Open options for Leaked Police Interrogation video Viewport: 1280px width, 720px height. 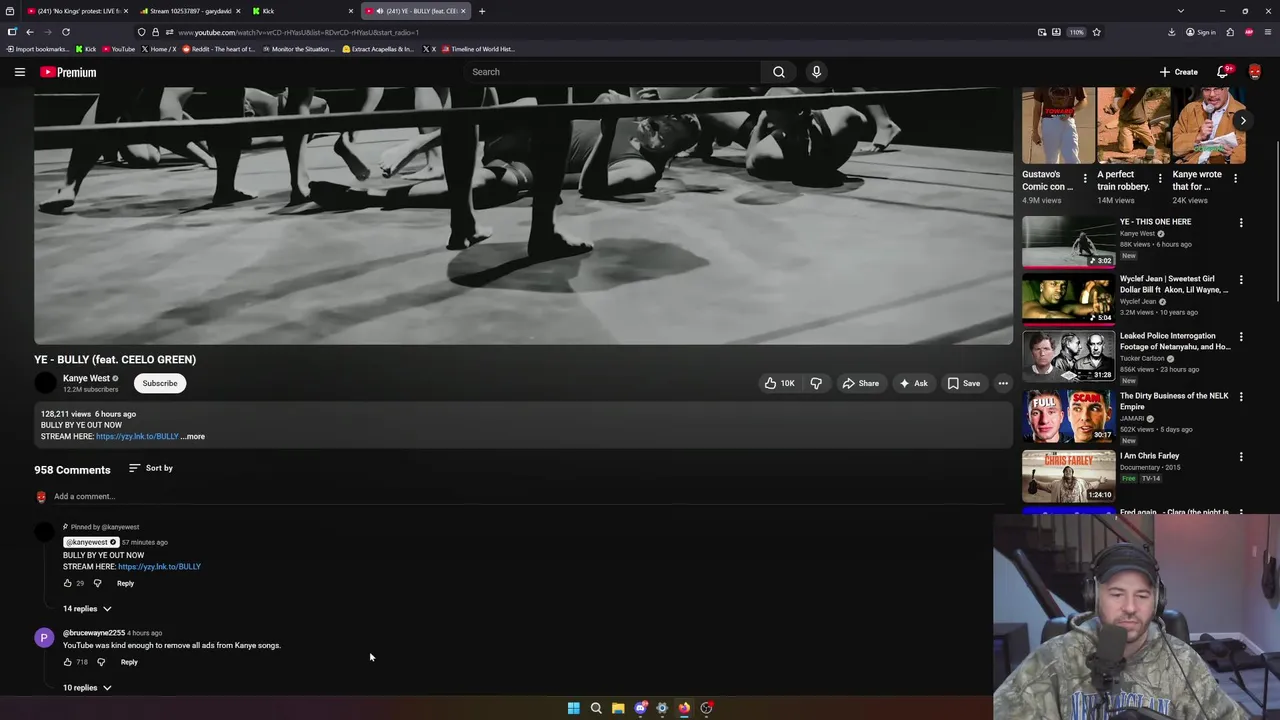pyautogui.click(x=1241, y=337)
